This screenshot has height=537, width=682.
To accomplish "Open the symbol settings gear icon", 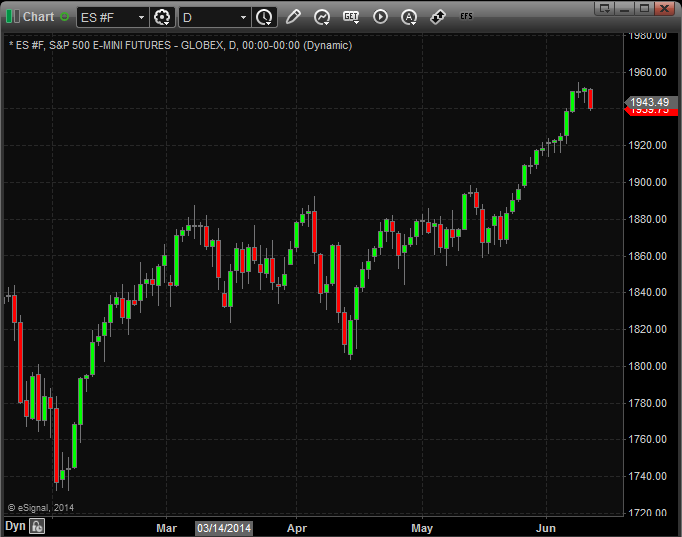I will coord(162,17).
